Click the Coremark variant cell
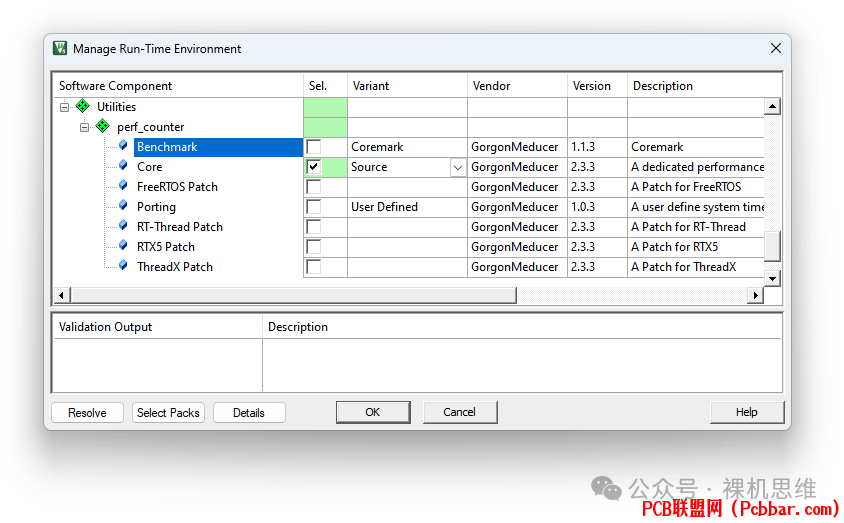The width and height of the screenshot is (844, 523). [407, 147]
